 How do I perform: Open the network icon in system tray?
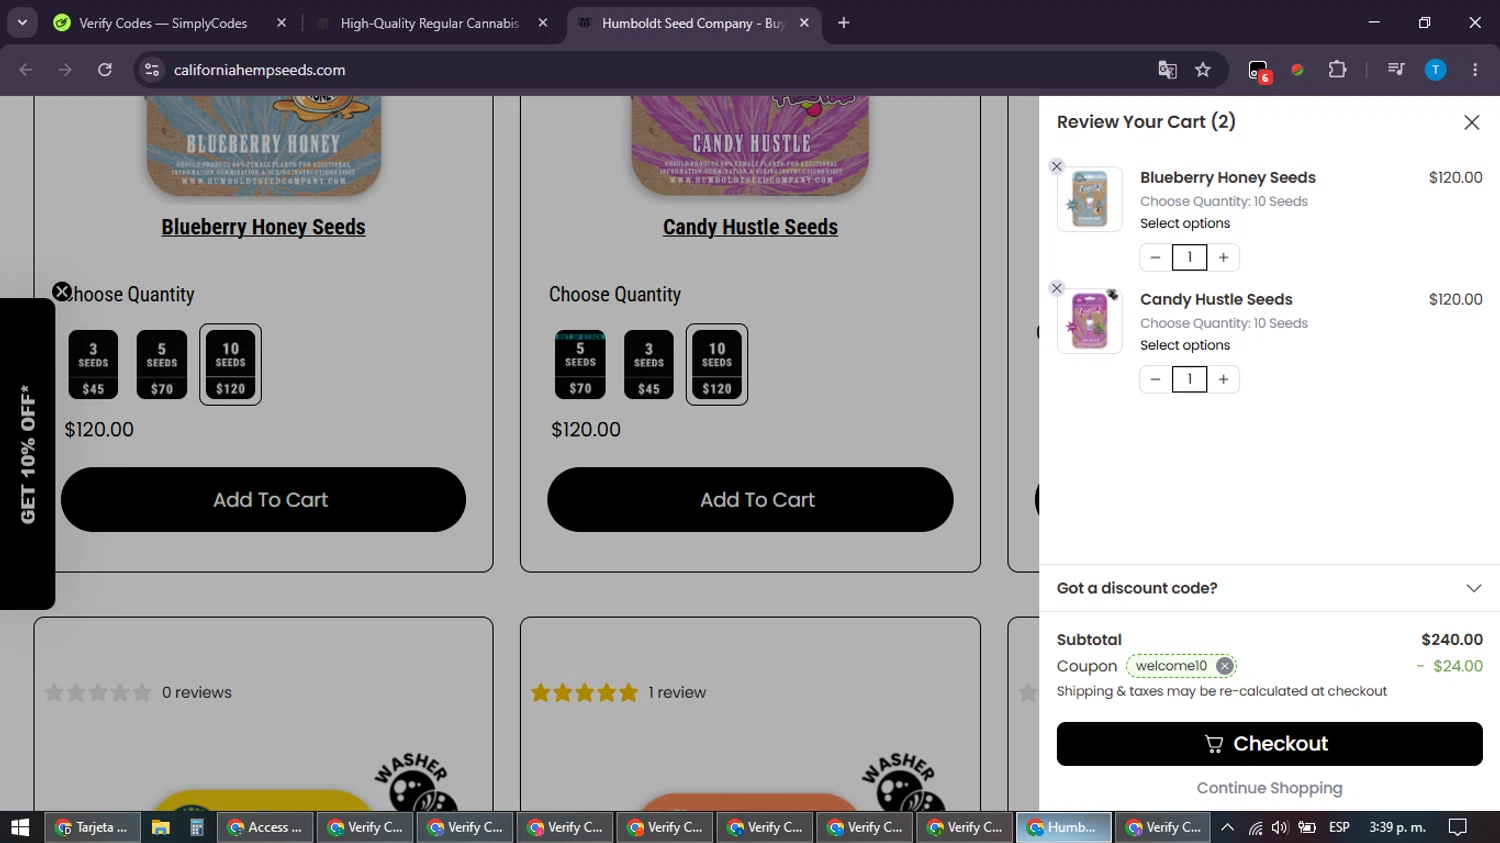(x=1255, y=827)
